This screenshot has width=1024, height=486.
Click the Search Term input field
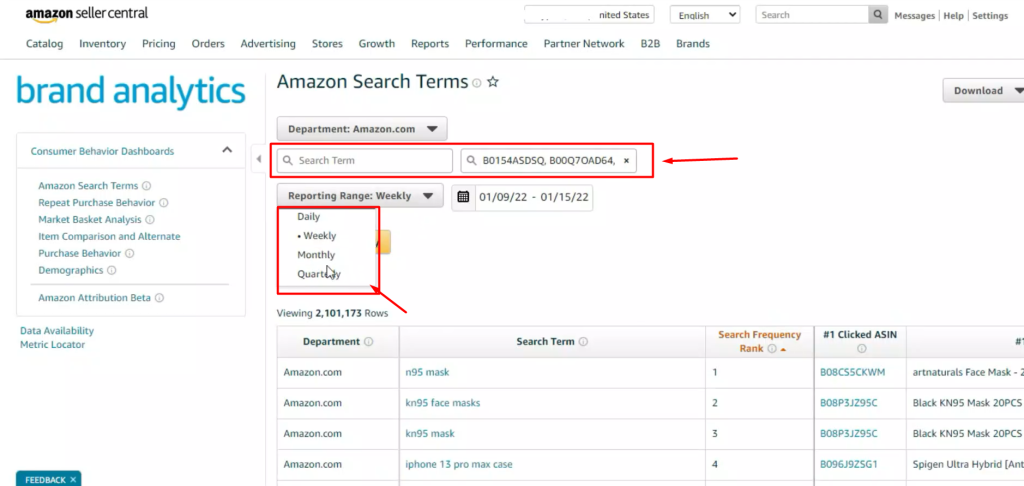click(364, 161)
